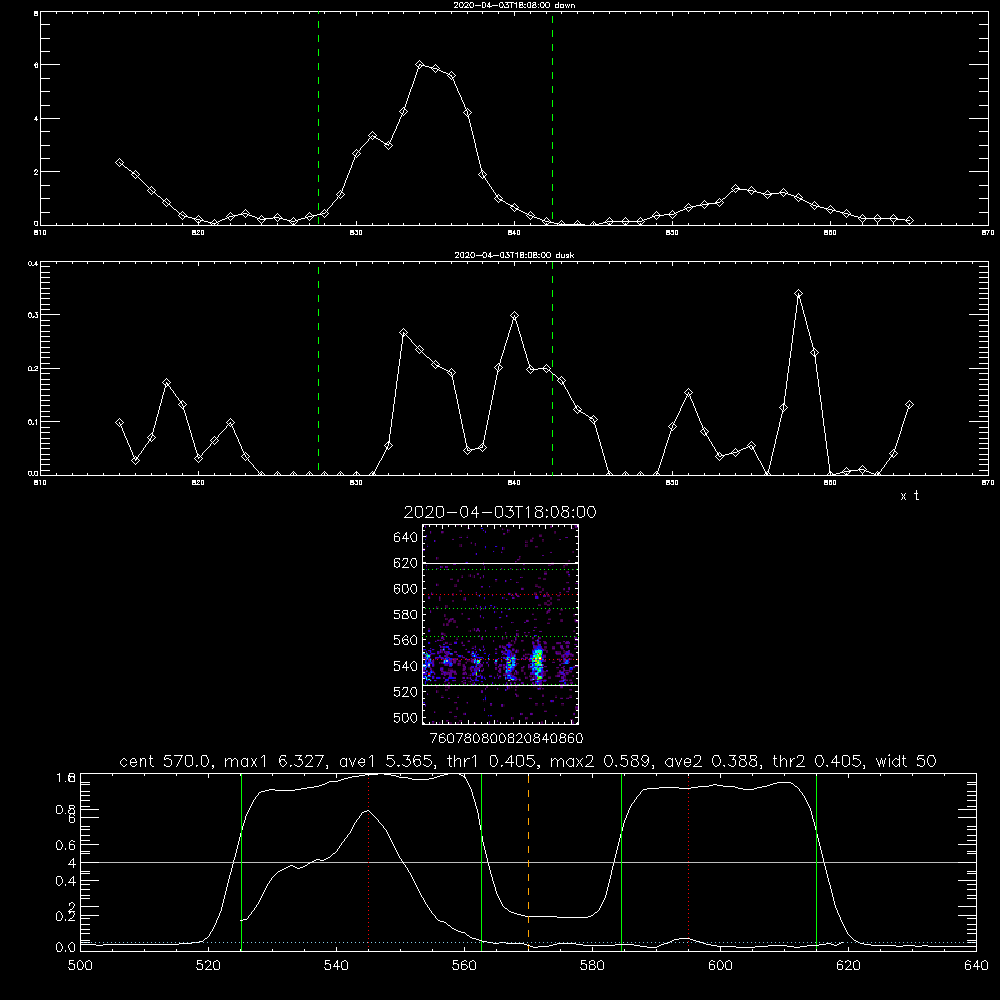Open the colored spectrogram image
1000x1000 pixels.
point(501,624)
